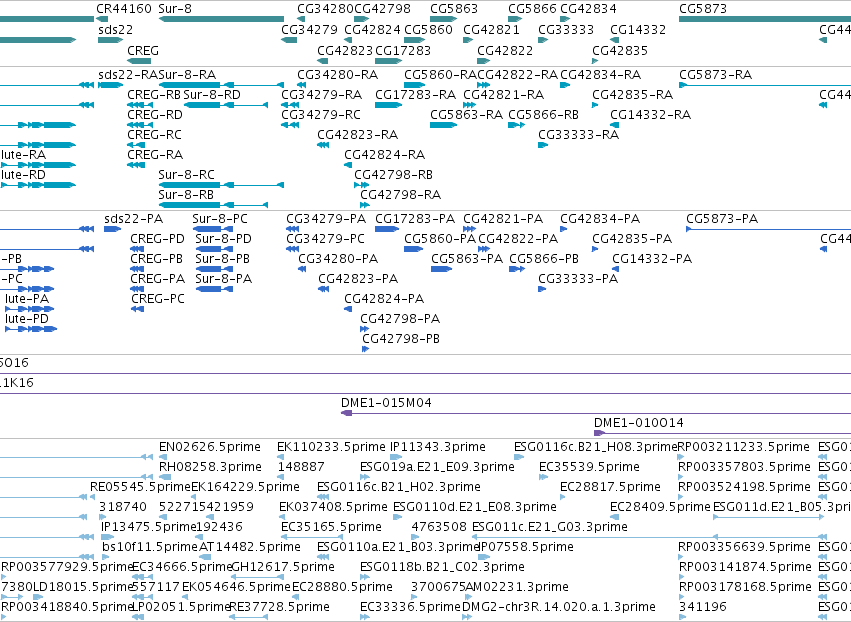Click the CG34279-PC protein label
Screen dimensions: 851x622
[326, 239]
